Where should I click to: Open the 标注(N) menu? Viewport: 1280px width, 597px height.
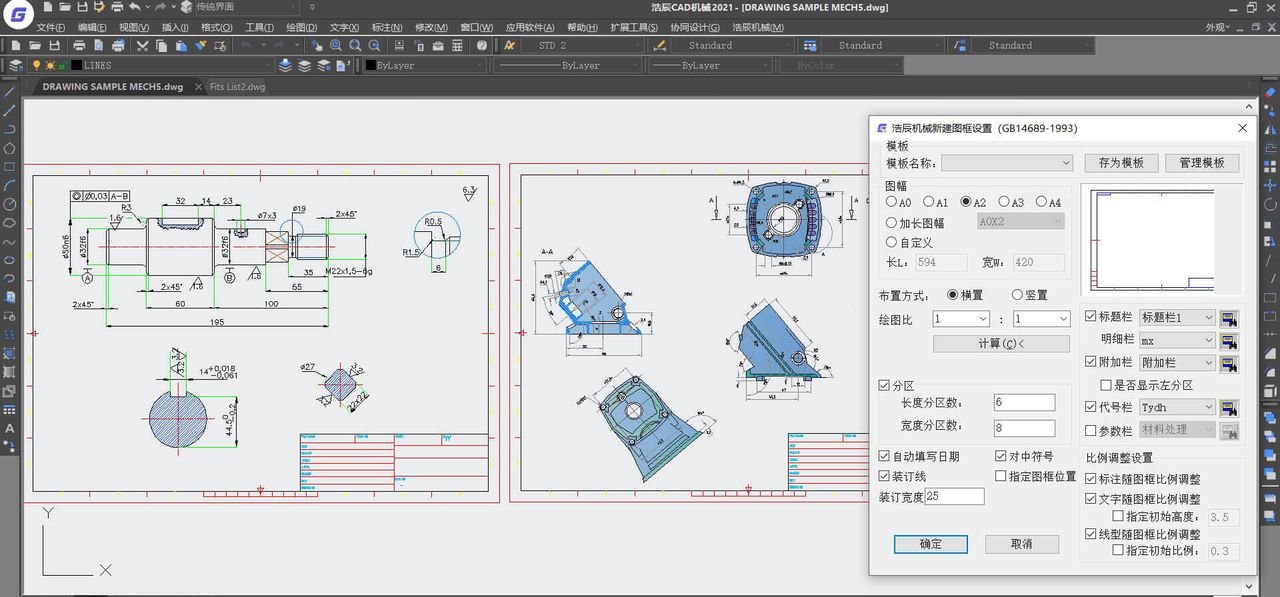pyautogui.click(x=386, y=27)
